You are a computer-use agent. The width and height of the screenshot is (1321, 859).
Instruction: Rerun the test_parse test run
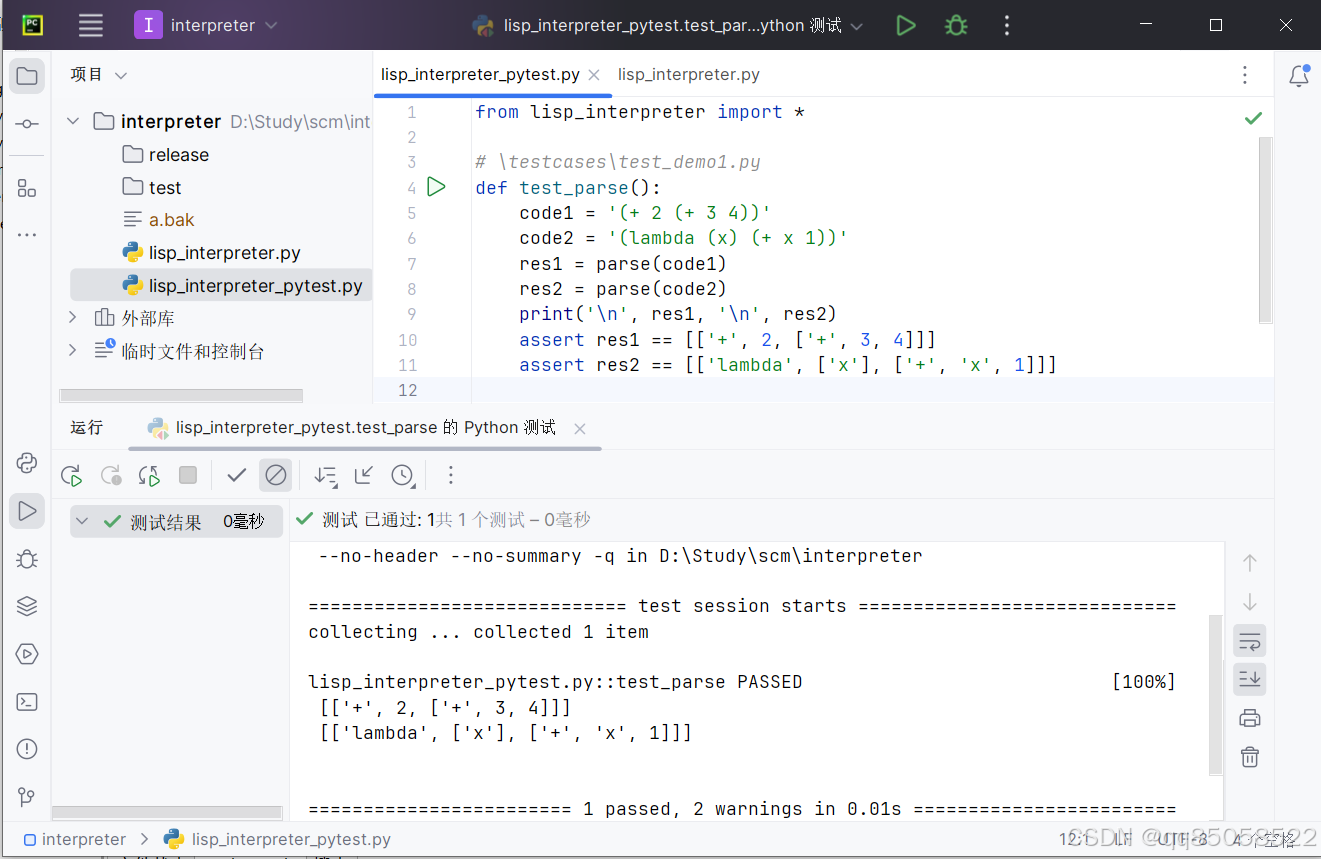71,475
